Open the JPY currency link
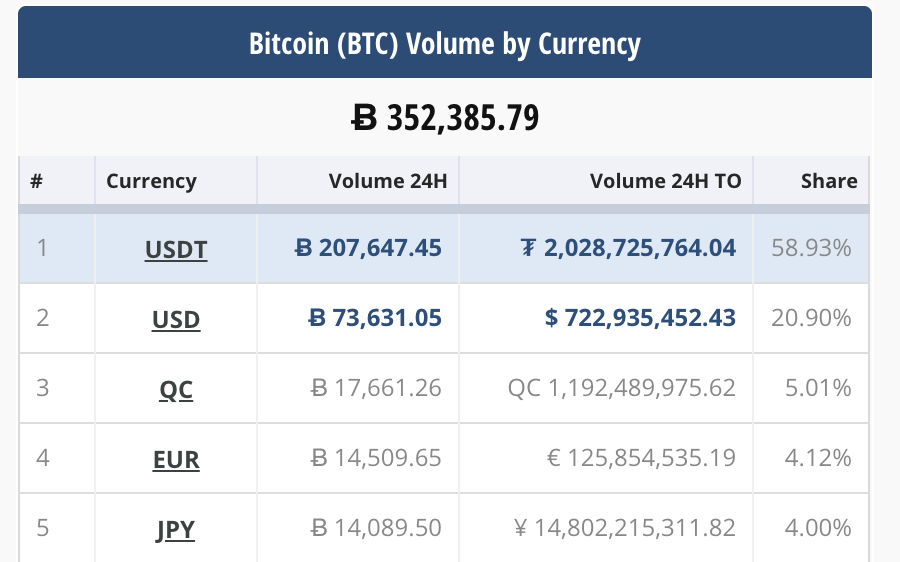The image size is (900, 562). (176, 528)
